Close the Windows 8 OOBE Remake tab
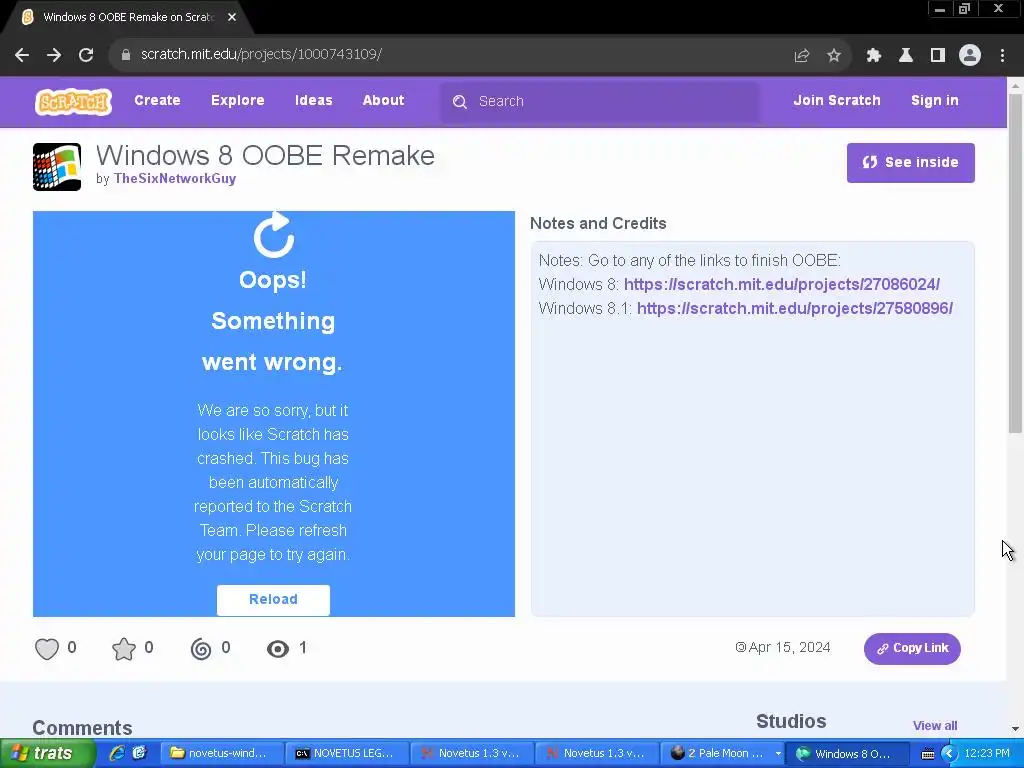 pos(232,18)
